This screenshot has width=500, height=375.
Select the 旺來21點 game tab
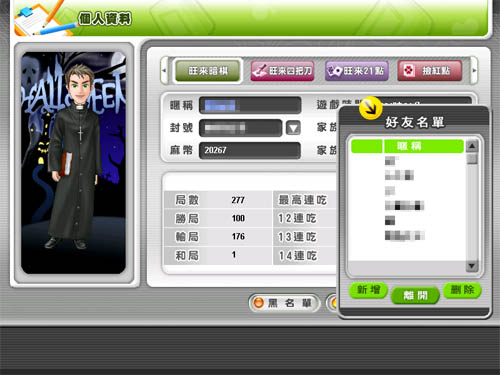click(x=357, y=71)
